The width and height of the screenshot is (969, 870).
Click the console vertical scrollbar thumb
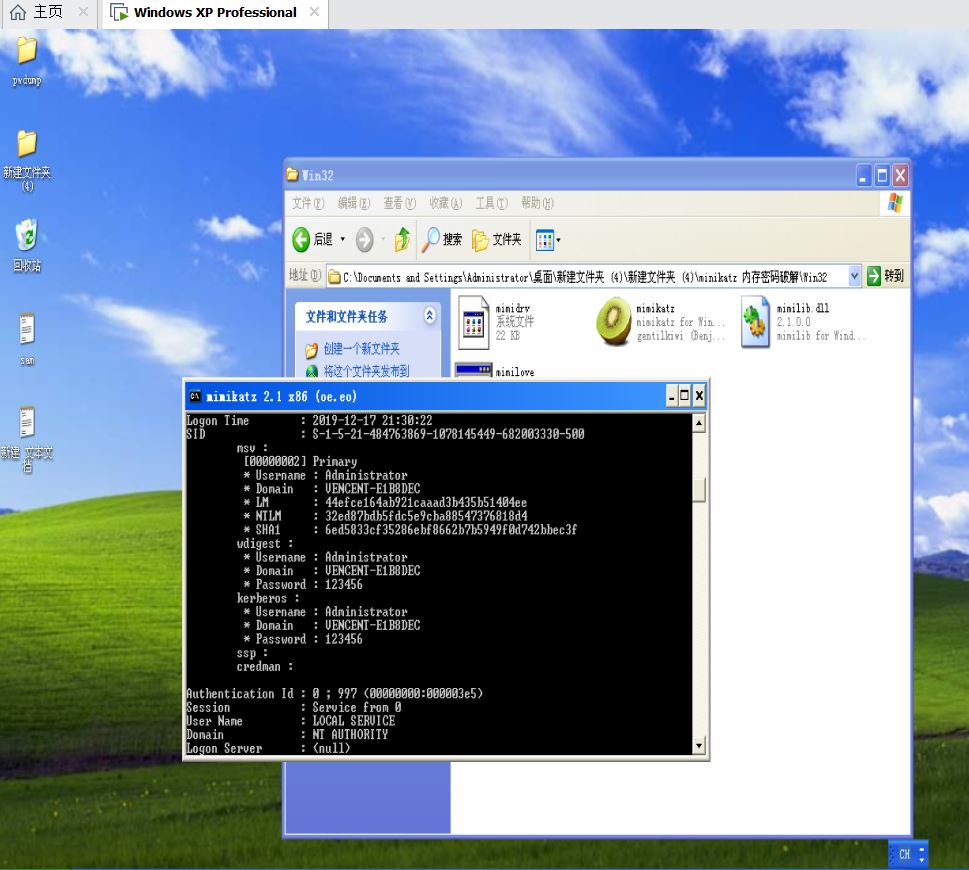699,491
